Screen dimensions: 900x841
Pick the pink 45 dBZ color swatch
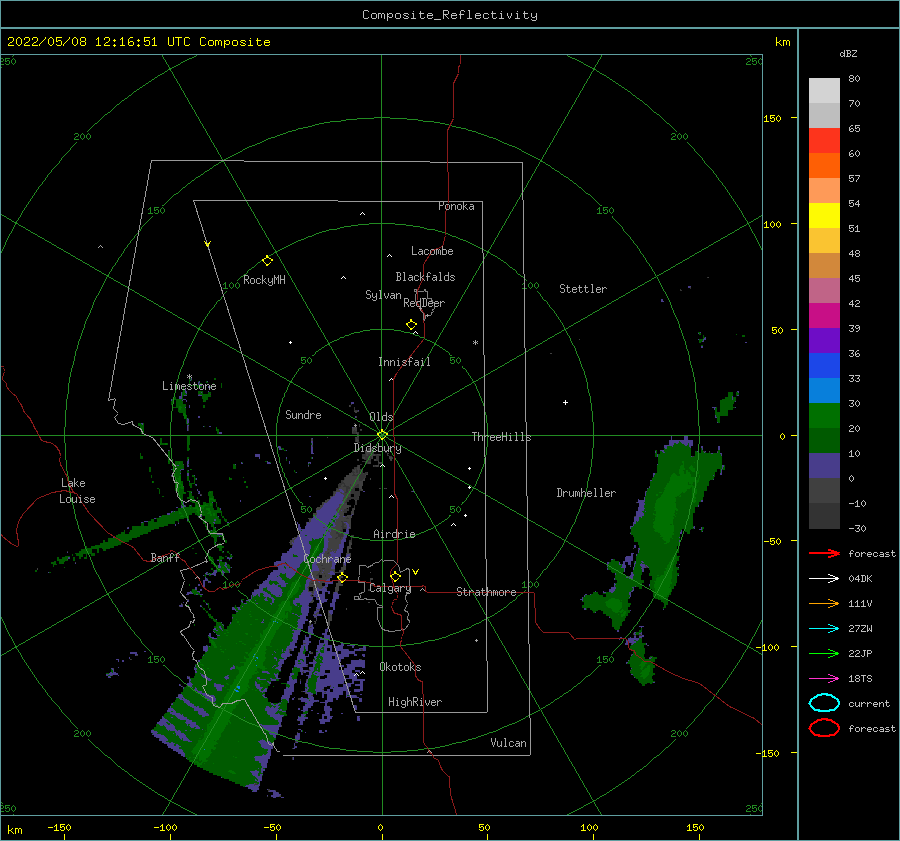(824, 290)
